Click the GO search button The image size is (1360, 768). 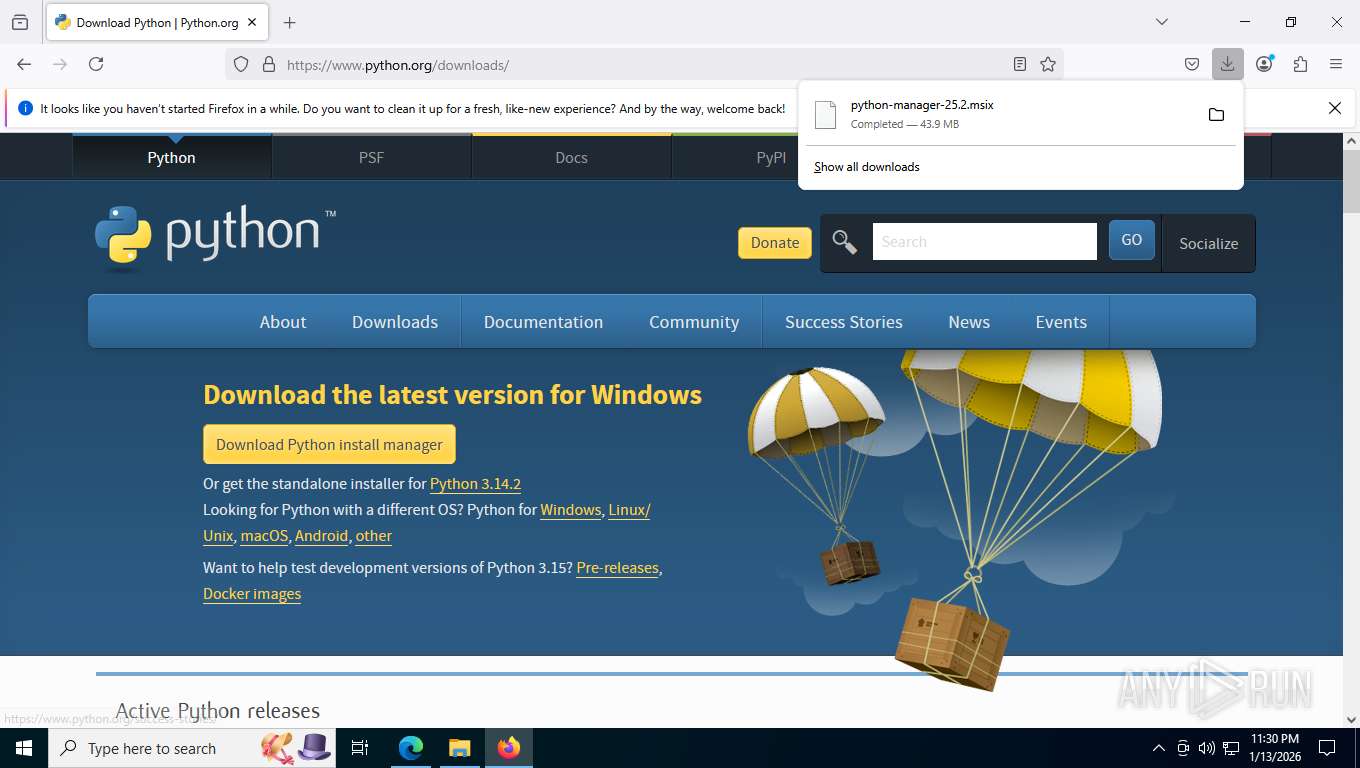[1132, 240]
